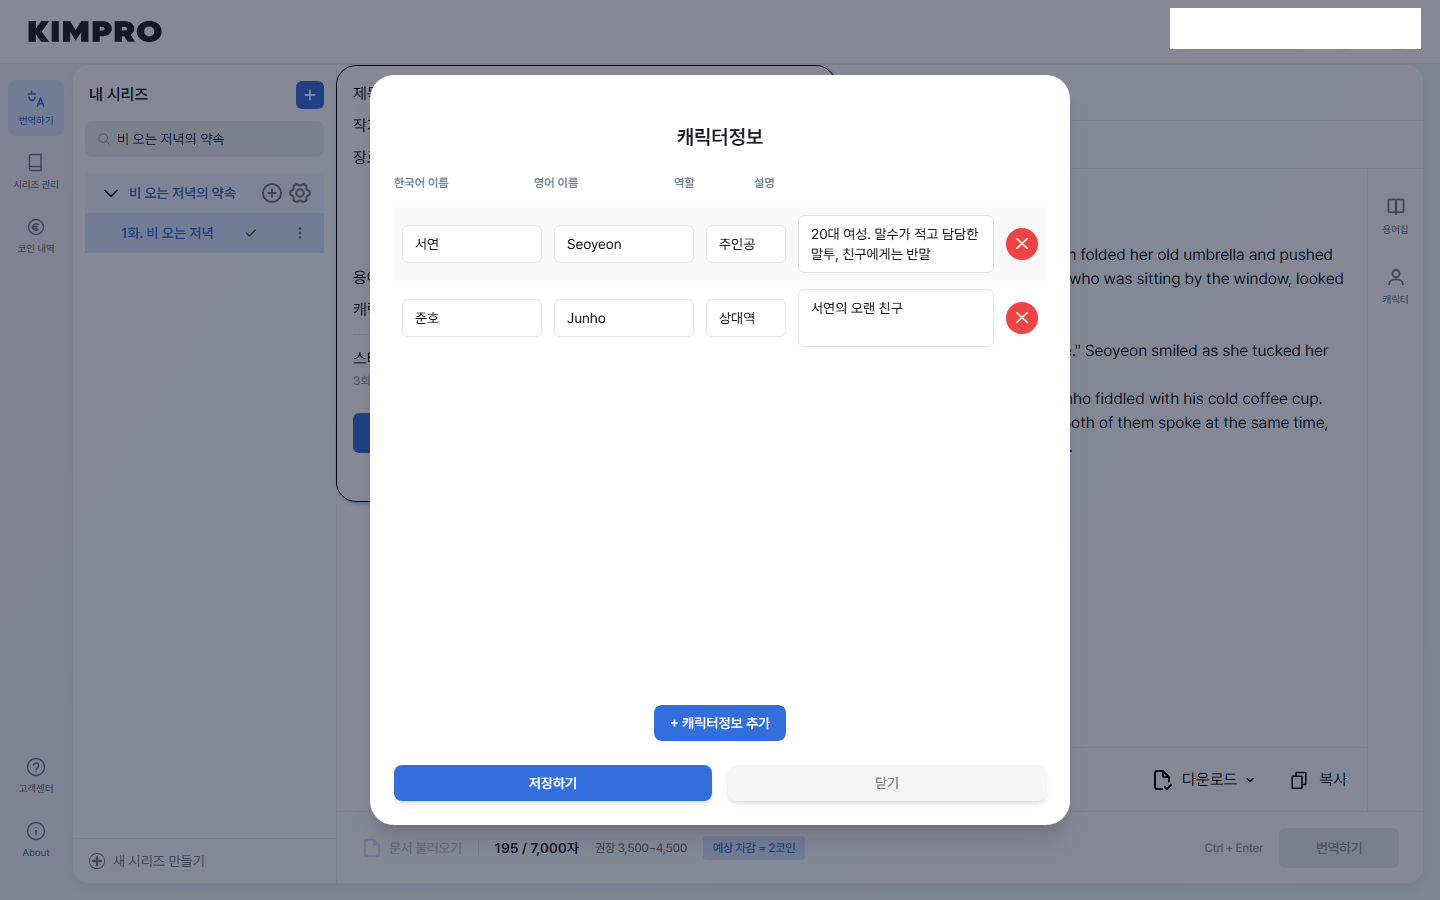Edit the role field 상대역

[746, 318]
